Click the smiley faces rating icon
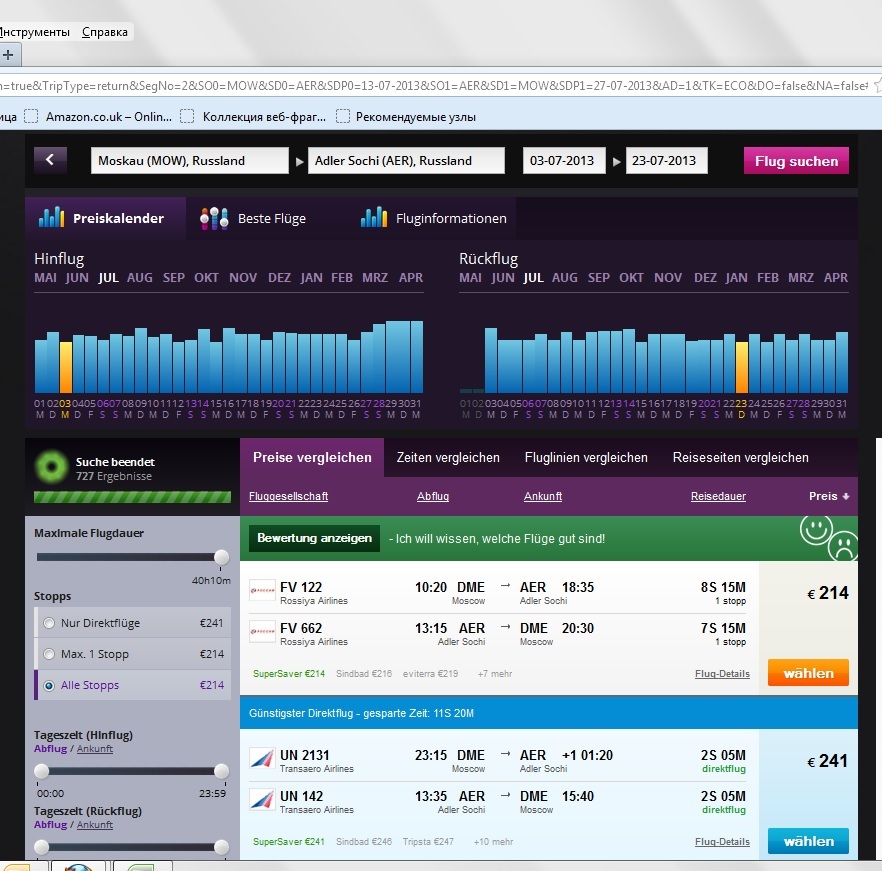The height and width of the screenshot is (871, 882). [829, 537]
